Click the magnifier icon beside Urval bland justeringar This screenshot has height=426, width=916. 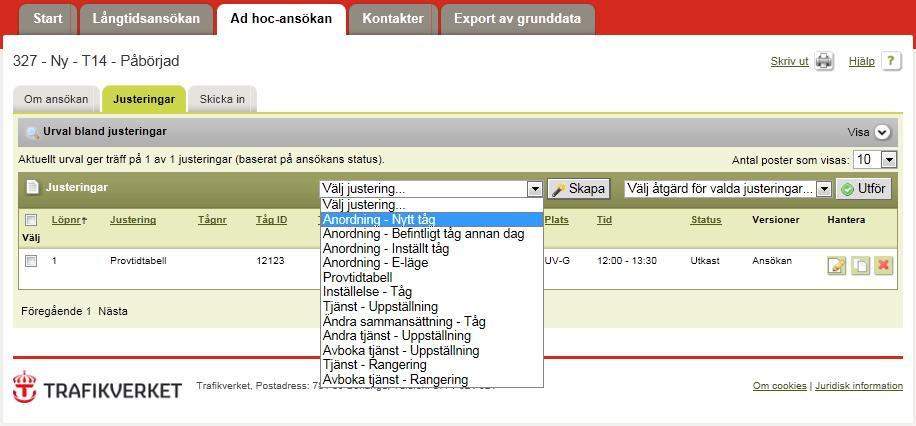click(33, 133)
